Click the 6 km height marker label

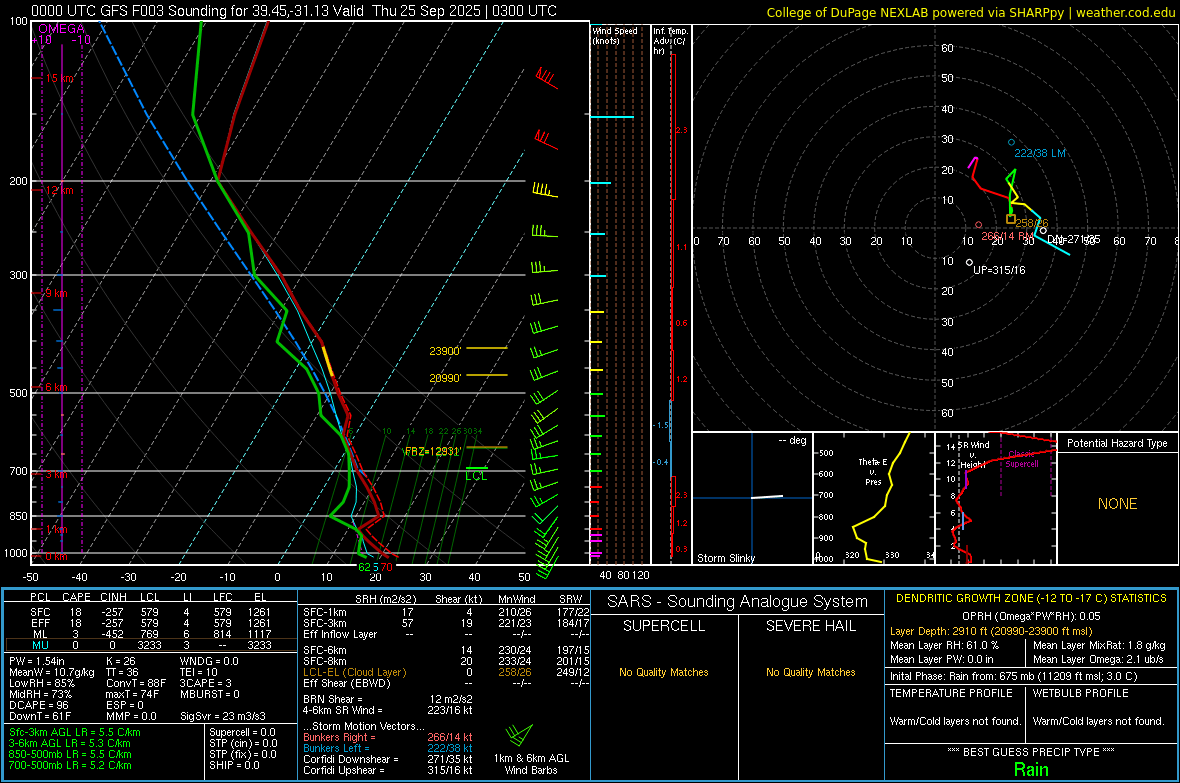click(56, 387)
